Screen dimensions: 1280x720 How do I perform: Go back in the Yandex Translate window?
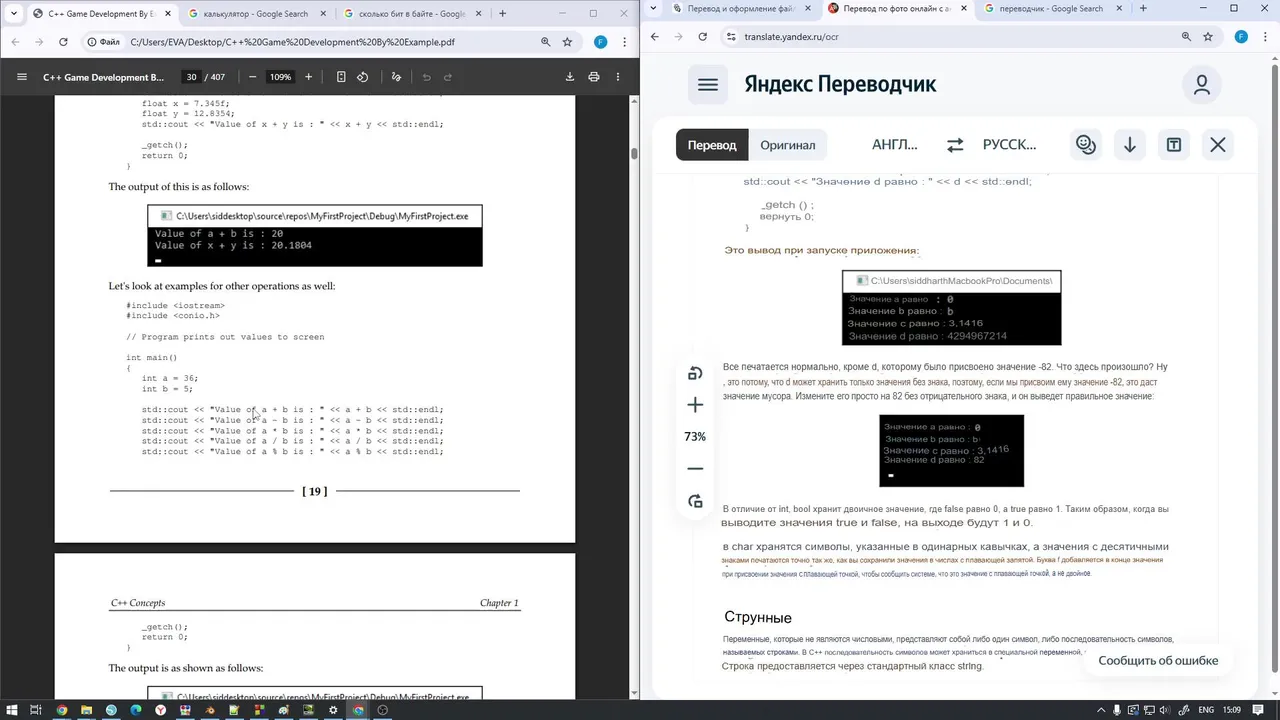[655, 36]
